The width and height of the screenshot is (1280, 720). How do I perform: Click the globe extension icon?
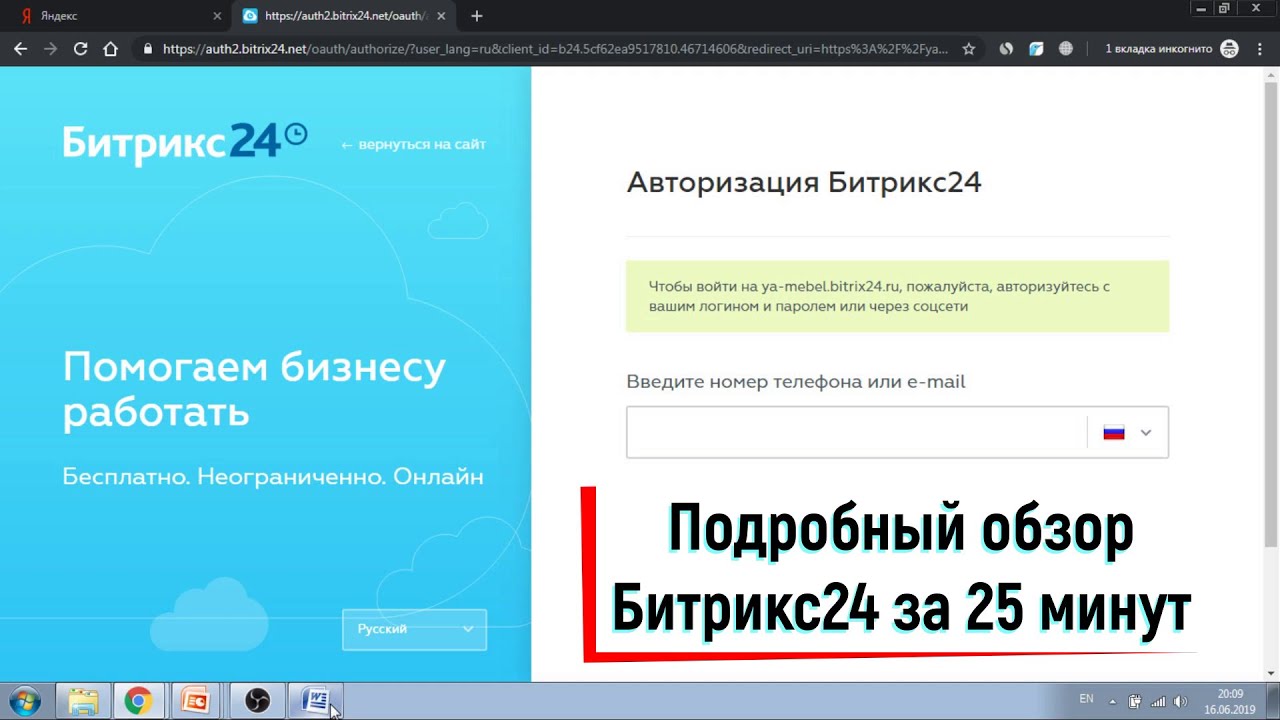click(x=1066, y=48)
